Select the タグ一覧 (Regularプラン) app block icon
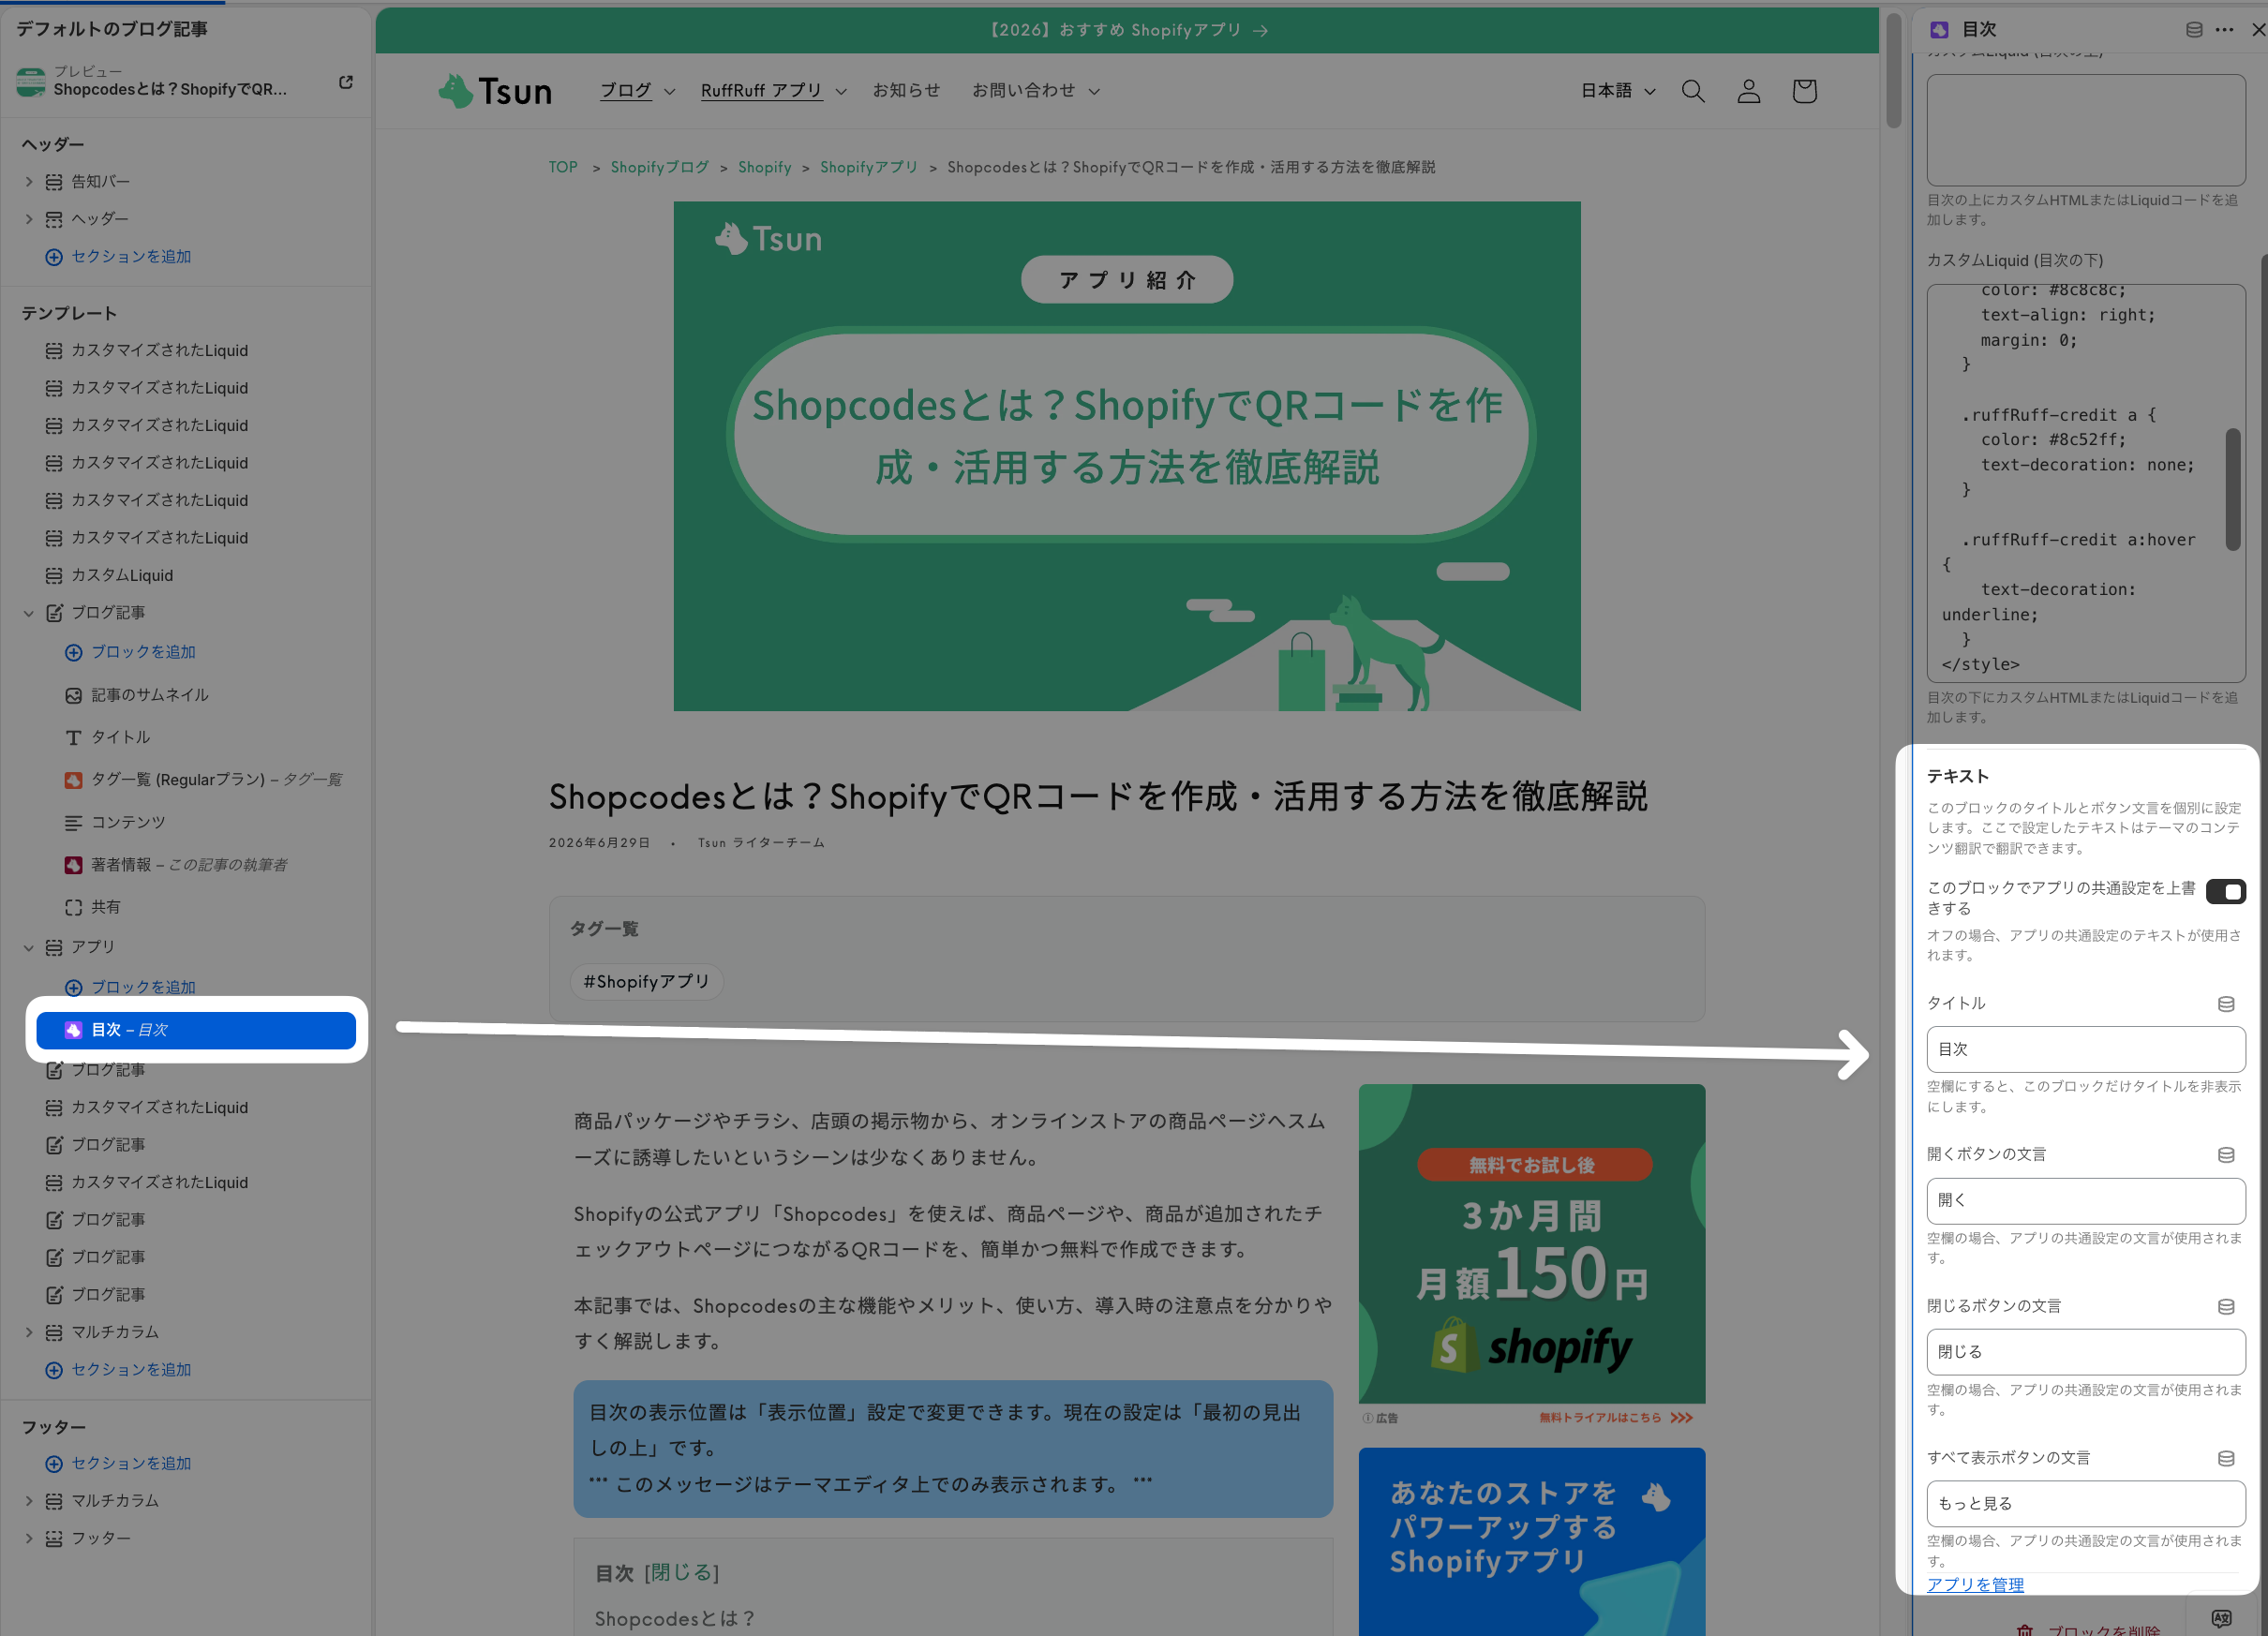 click(73, 780)
